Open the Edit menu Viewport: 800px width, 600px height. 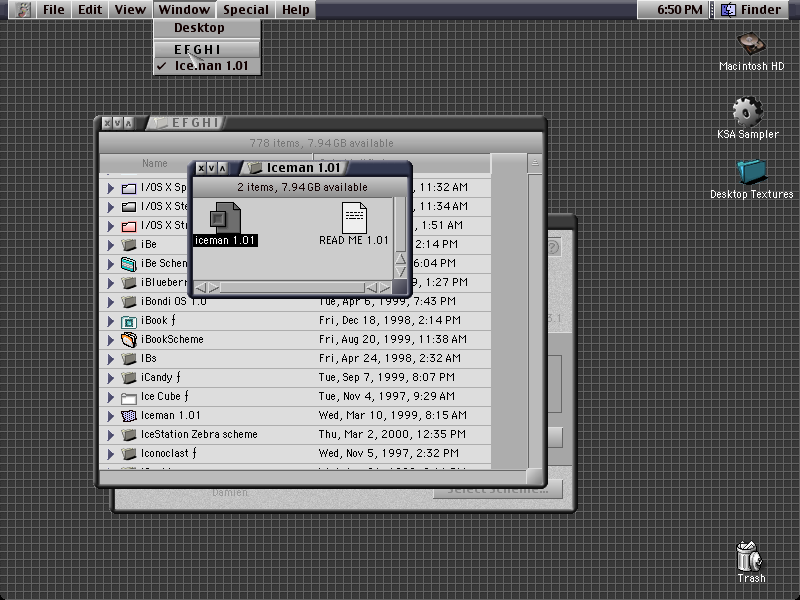tap(90, 10)
